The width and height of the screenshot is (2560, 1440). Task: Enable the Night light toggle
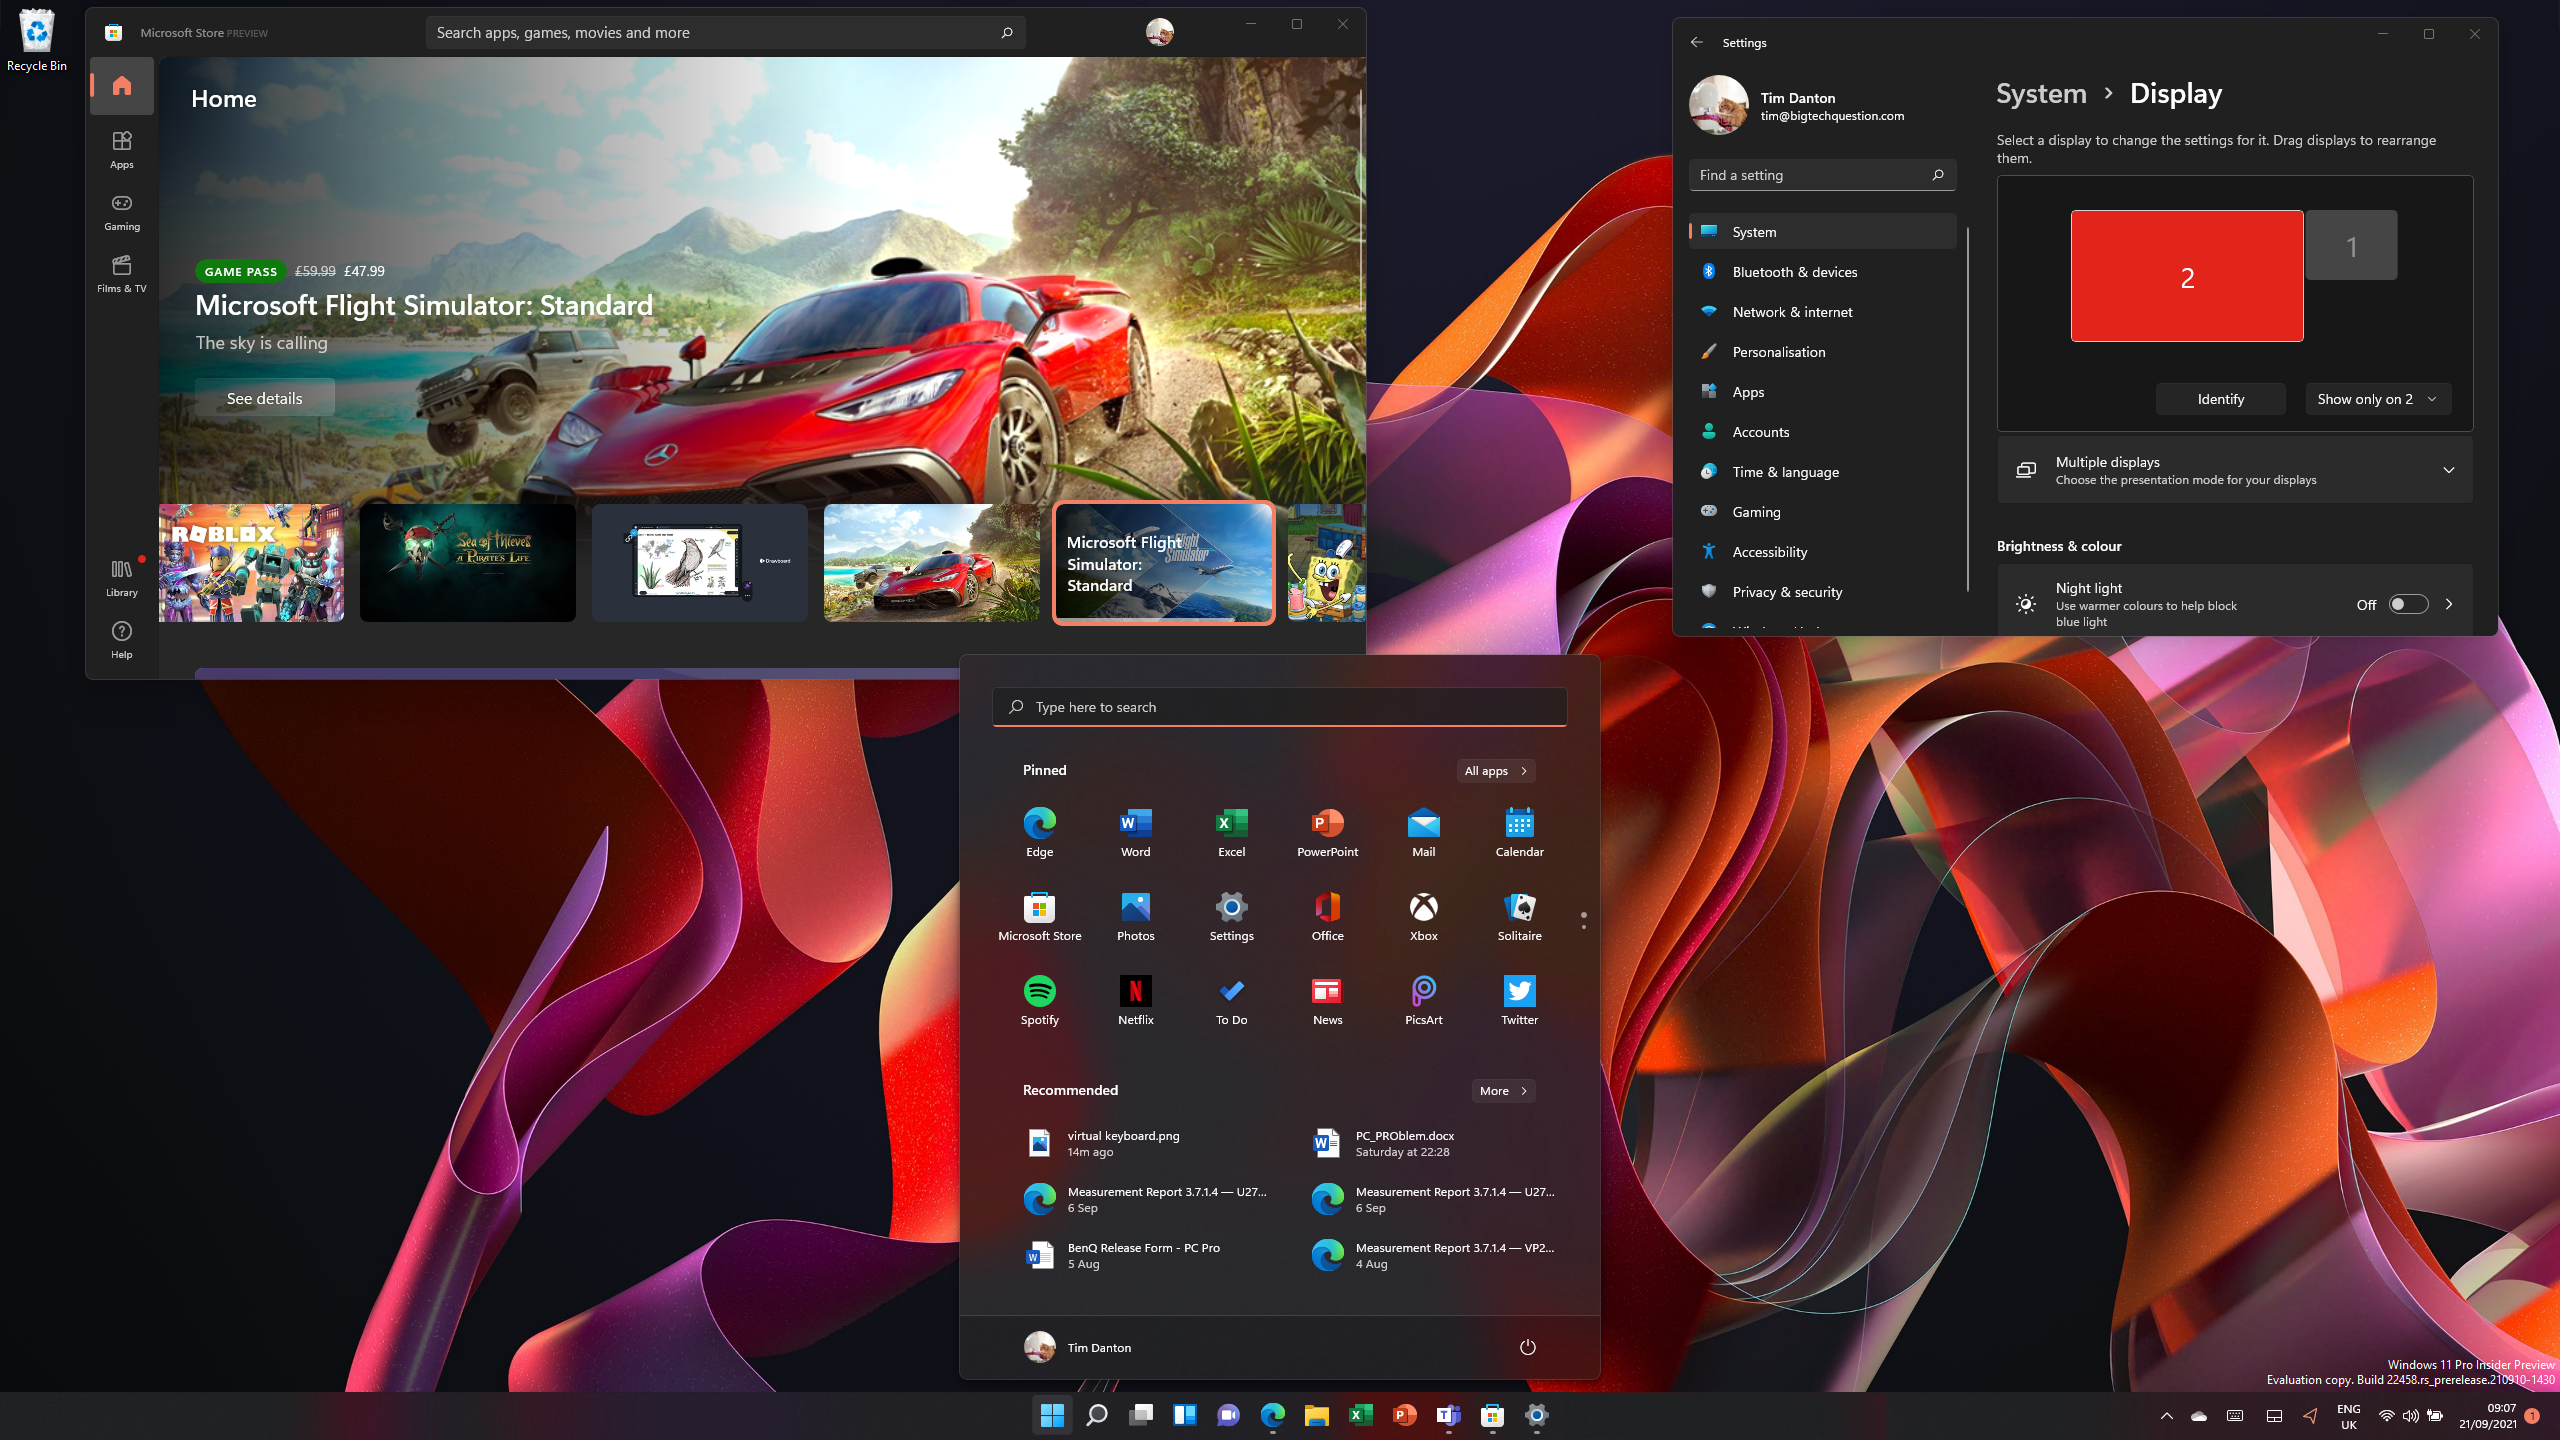pyautogui.click(x=2408, y=604)
